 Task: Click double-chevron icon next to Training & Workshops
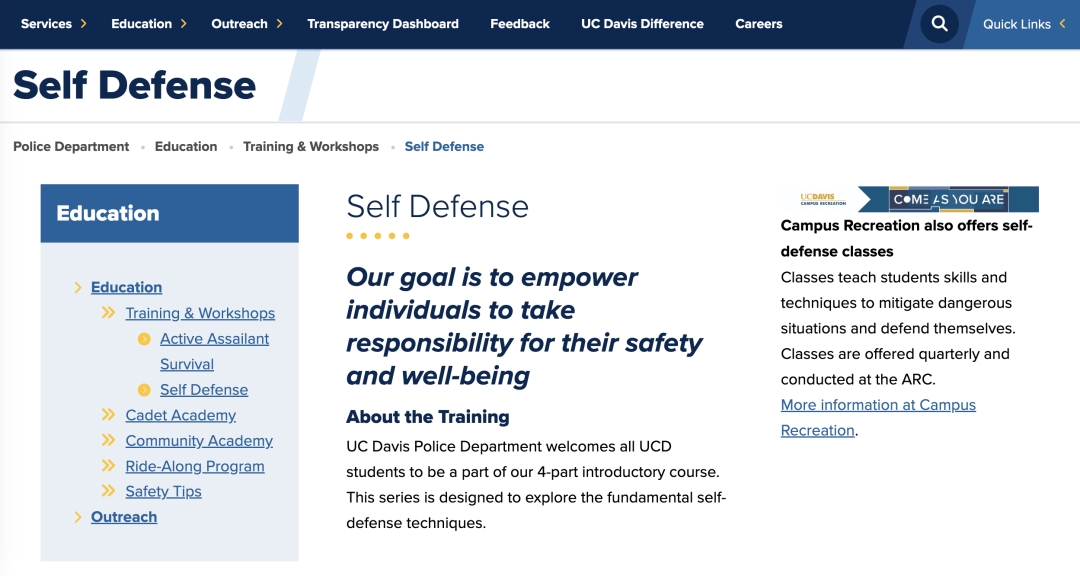108,313
